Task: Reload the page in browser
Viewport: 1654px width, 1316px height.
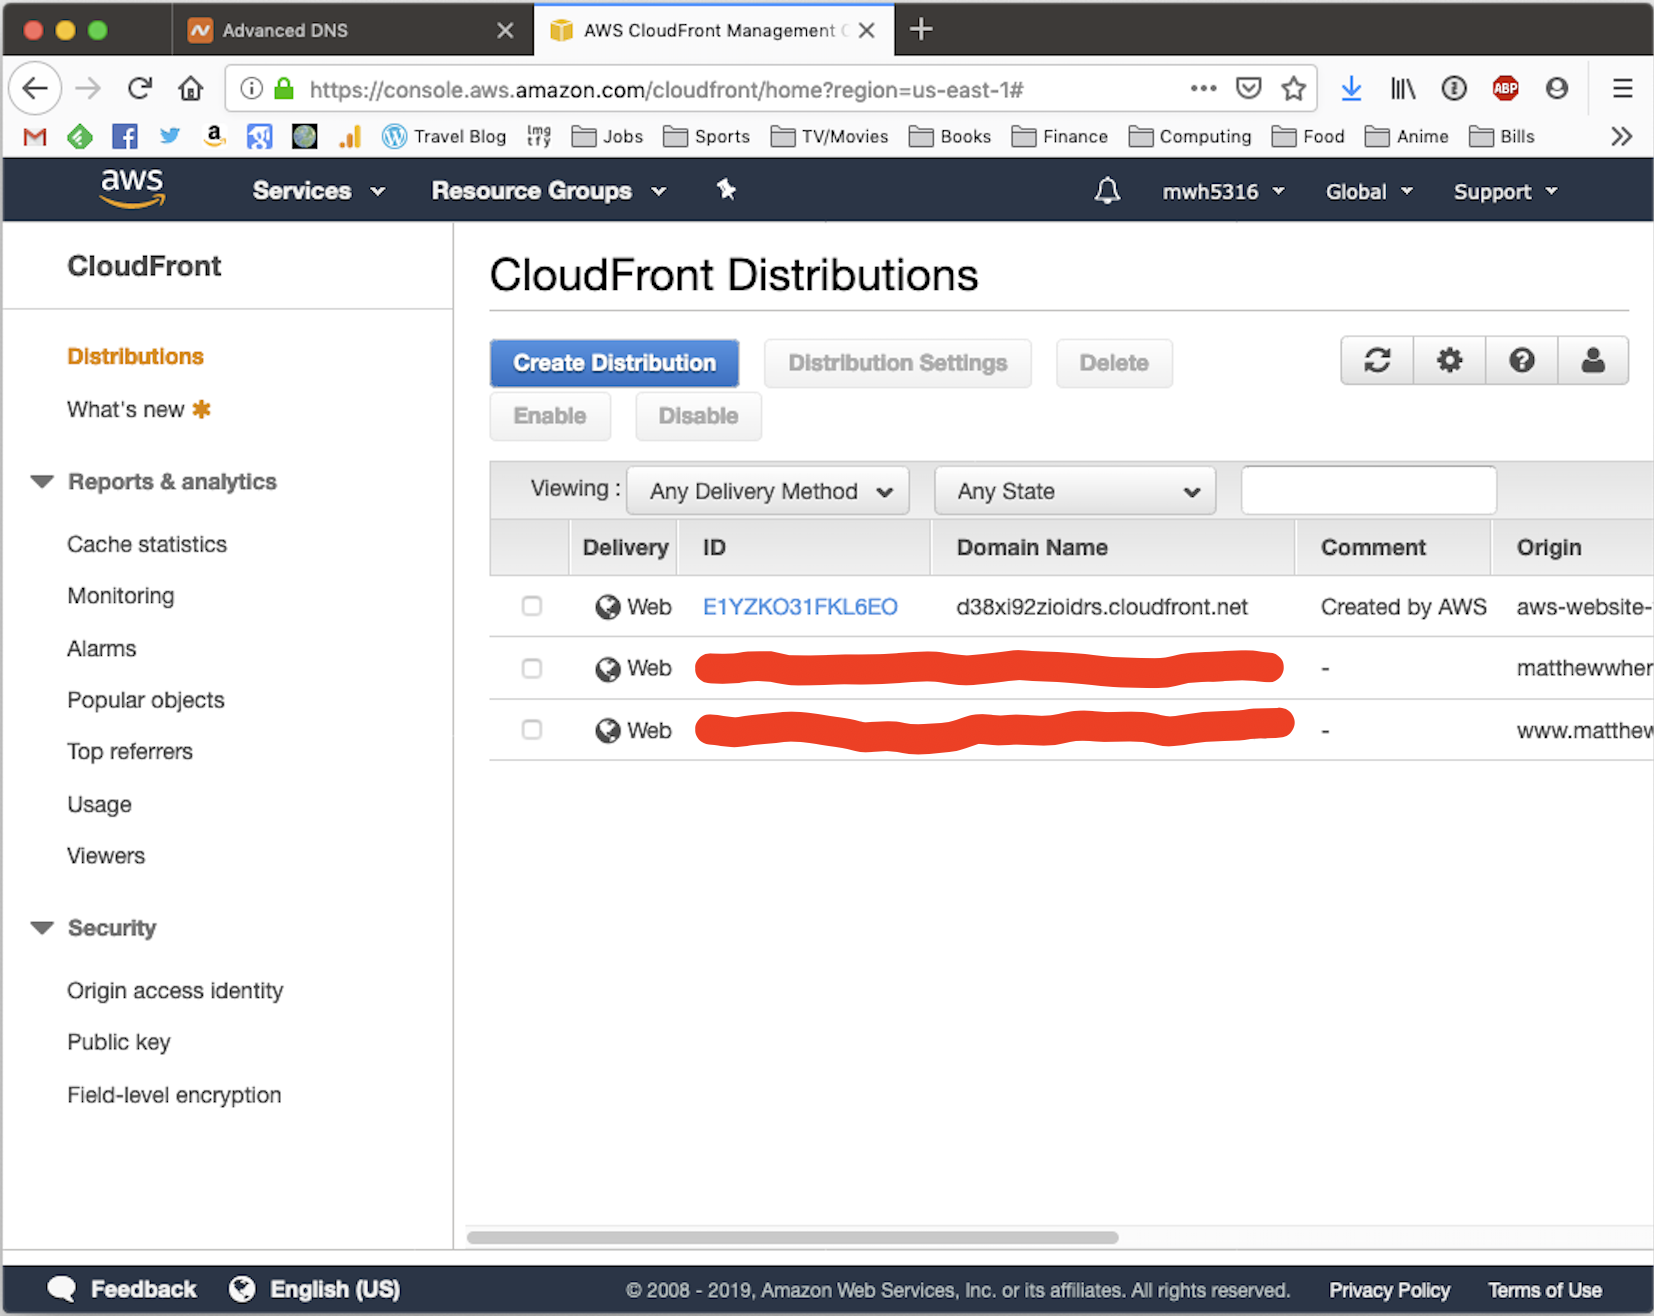Action: 139,89
